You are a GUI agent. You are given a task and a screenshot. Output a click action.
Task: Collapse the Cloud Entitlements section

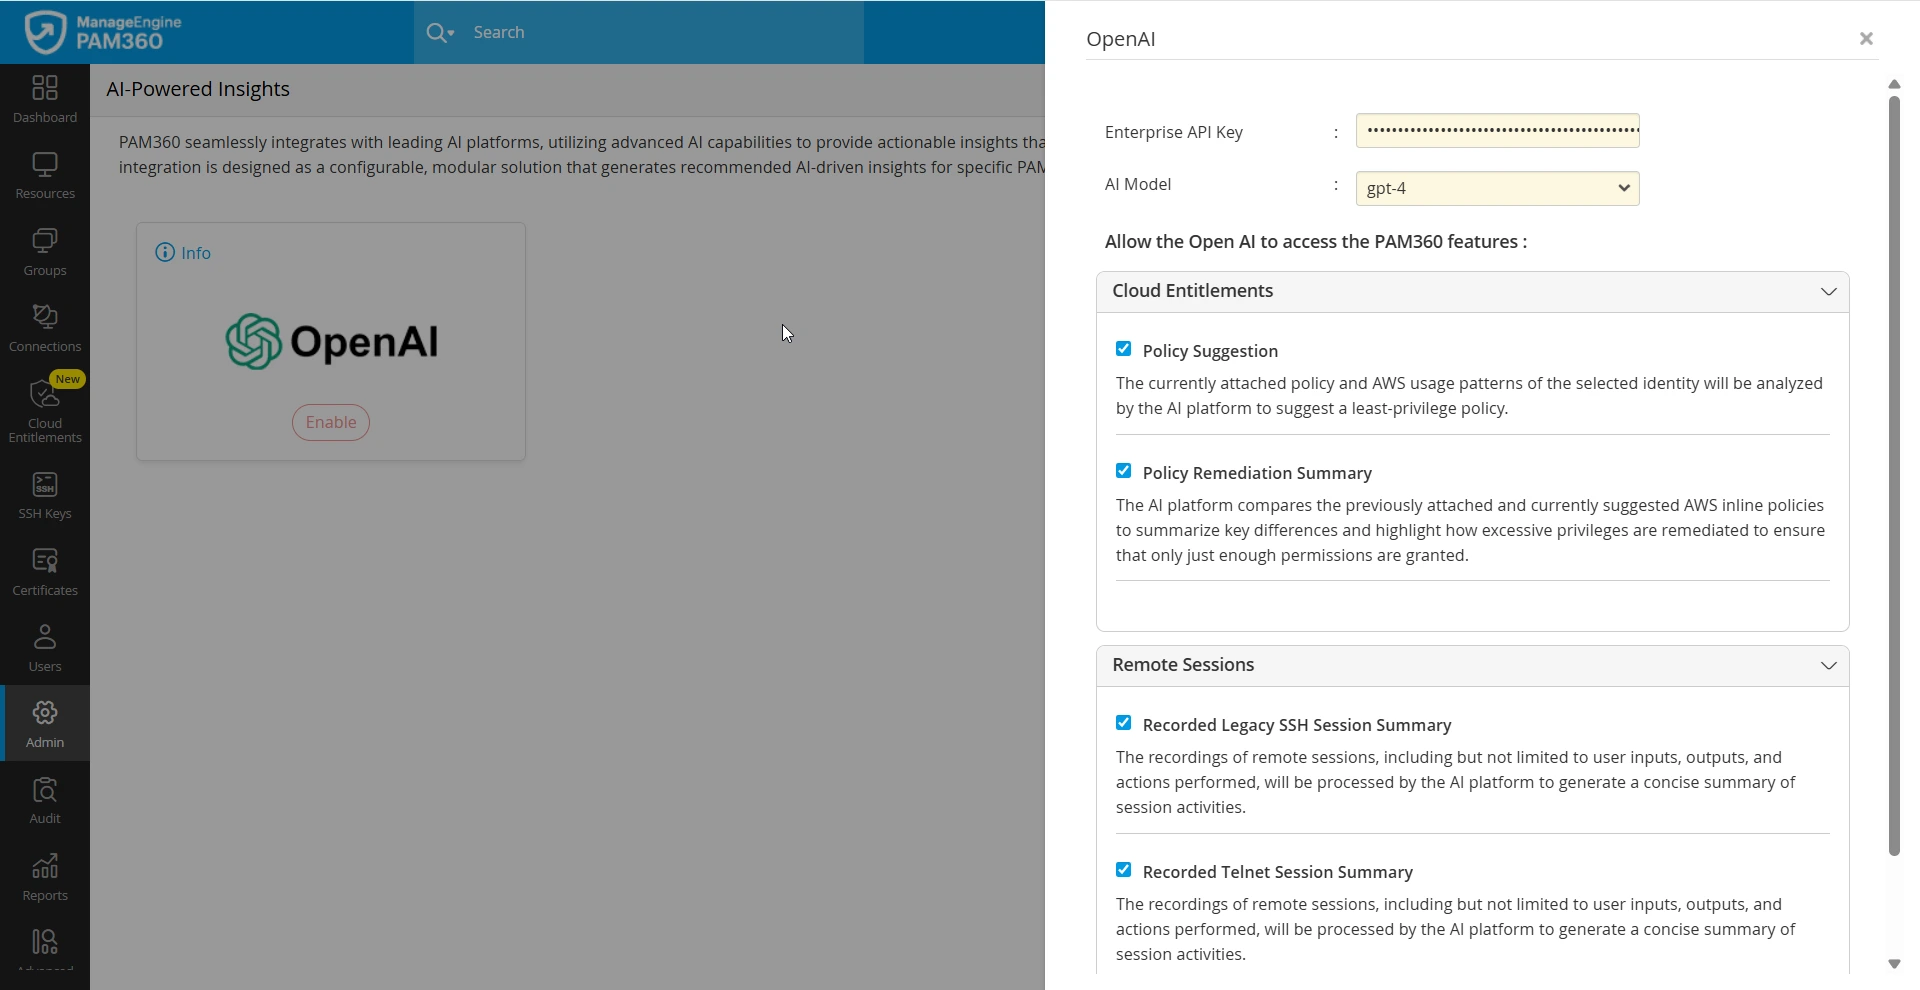coord(1828,292)
